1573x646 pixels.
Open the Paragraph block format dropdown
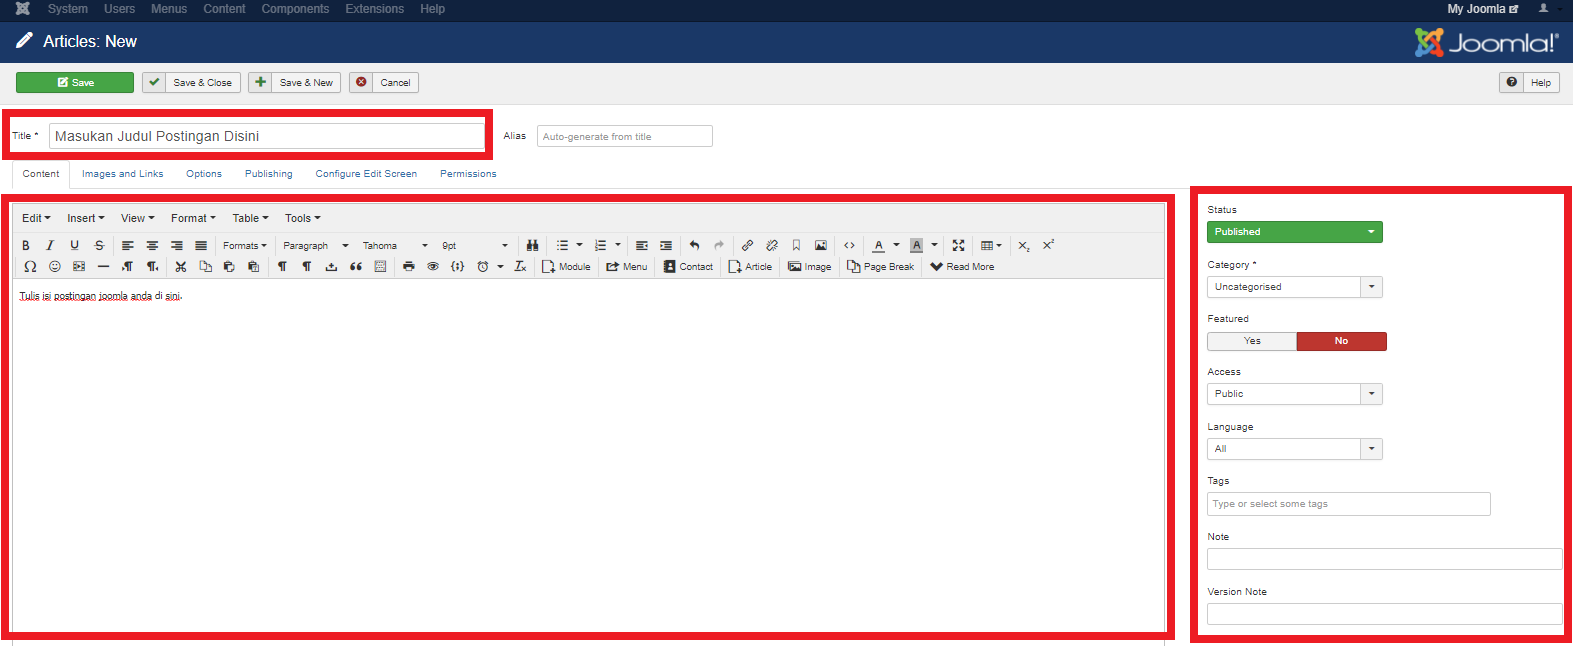(x=316, y=245)
